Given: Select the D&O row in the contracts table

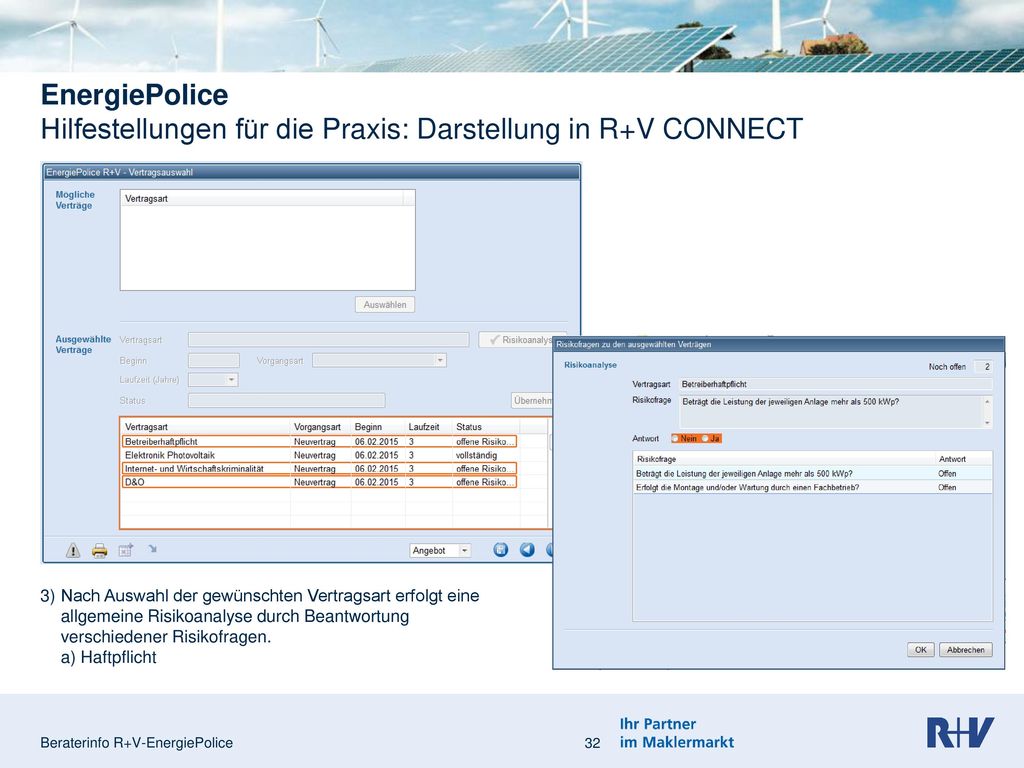Looking at the screenshot, I should point(319,483).
